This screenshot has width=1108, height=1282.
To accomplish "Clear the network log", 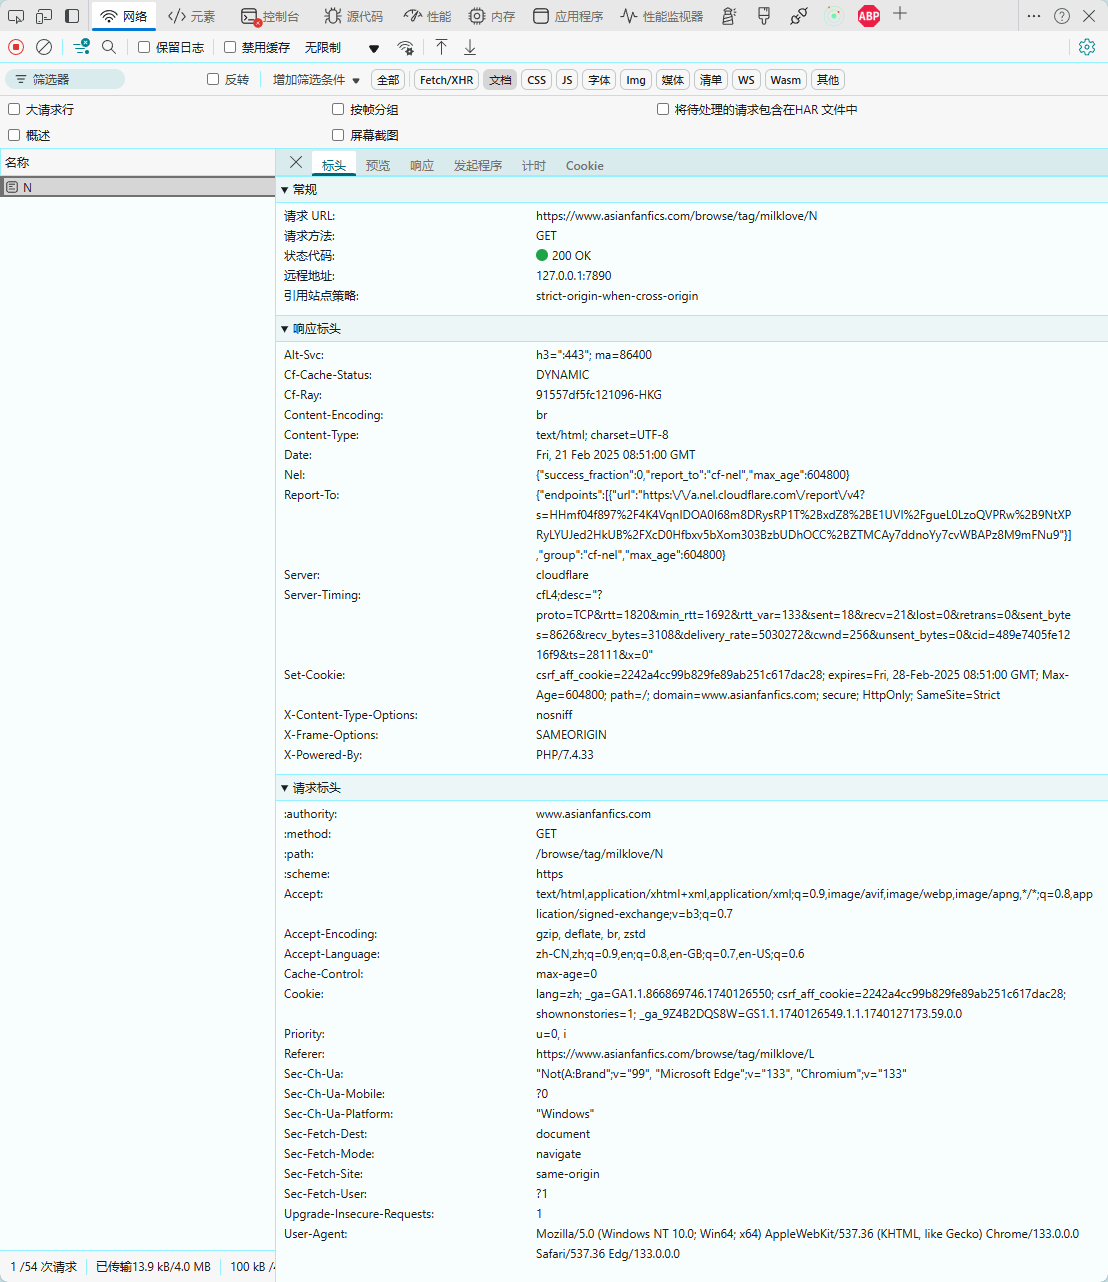I will (x=44, y=47).
